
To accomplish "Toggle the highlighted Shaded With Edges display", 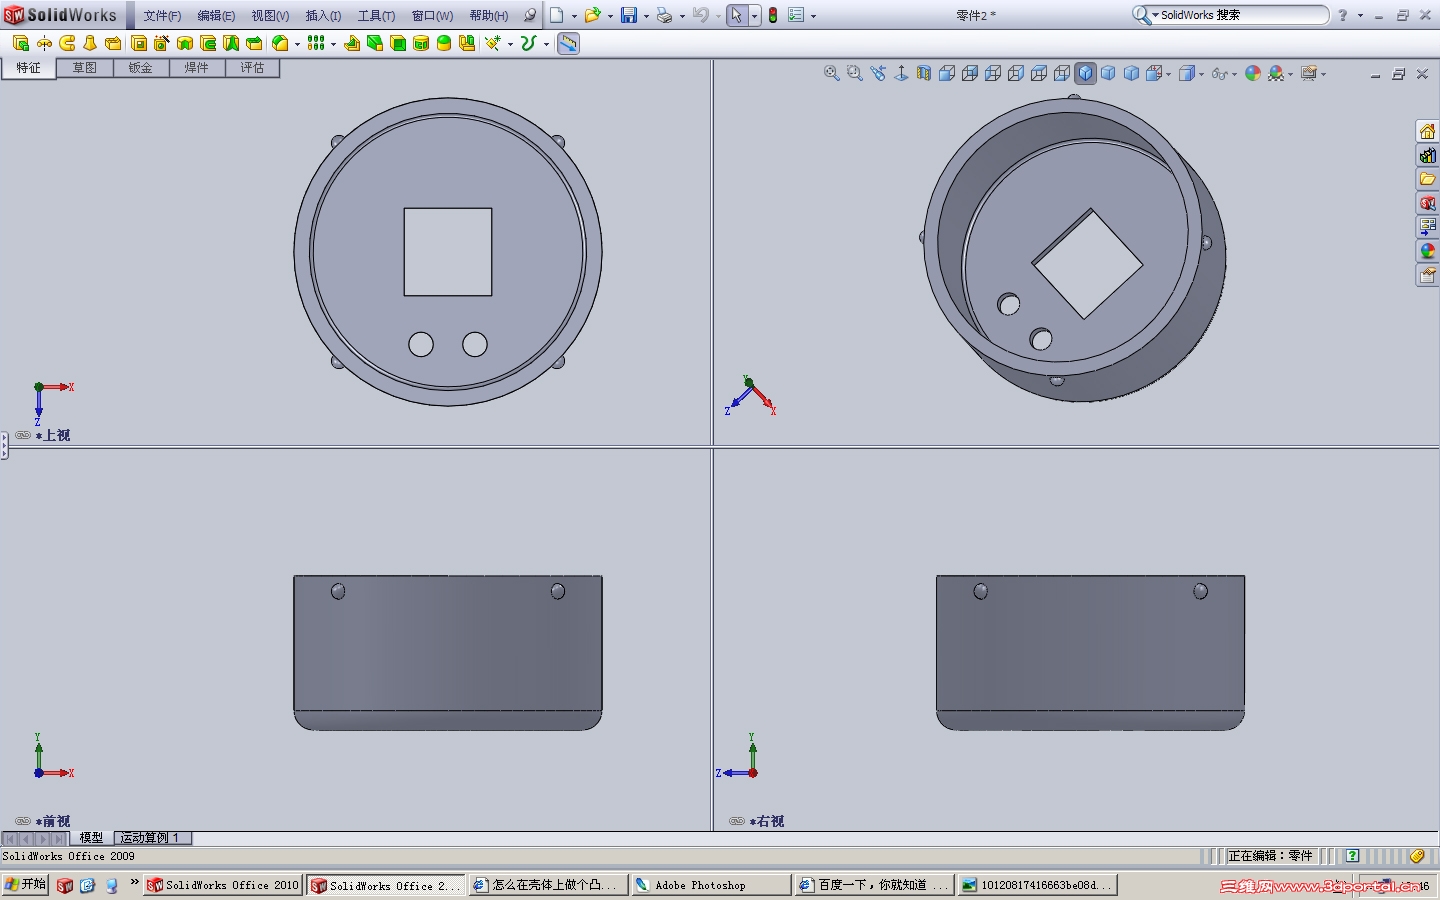I will click(x=1085, y=73).
